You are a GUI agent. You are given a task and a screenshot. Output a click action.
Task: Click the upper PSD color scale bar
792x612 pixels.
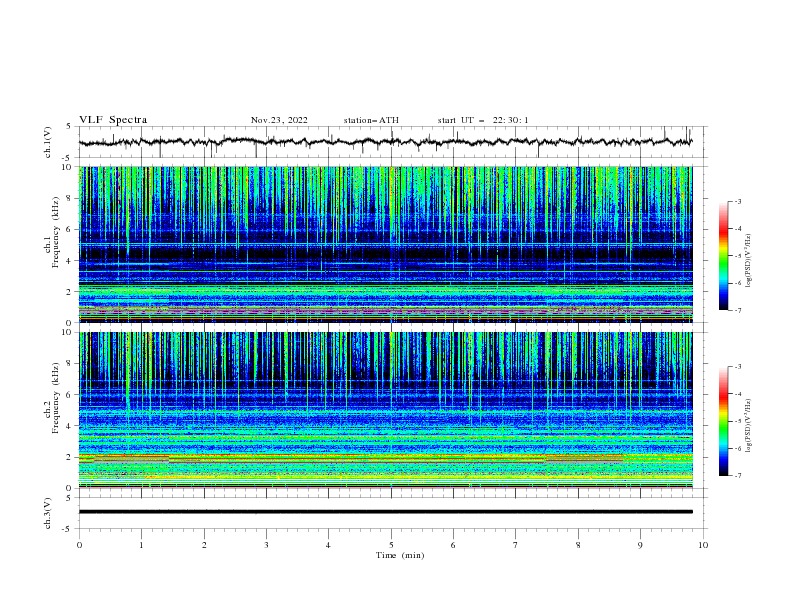723,256
